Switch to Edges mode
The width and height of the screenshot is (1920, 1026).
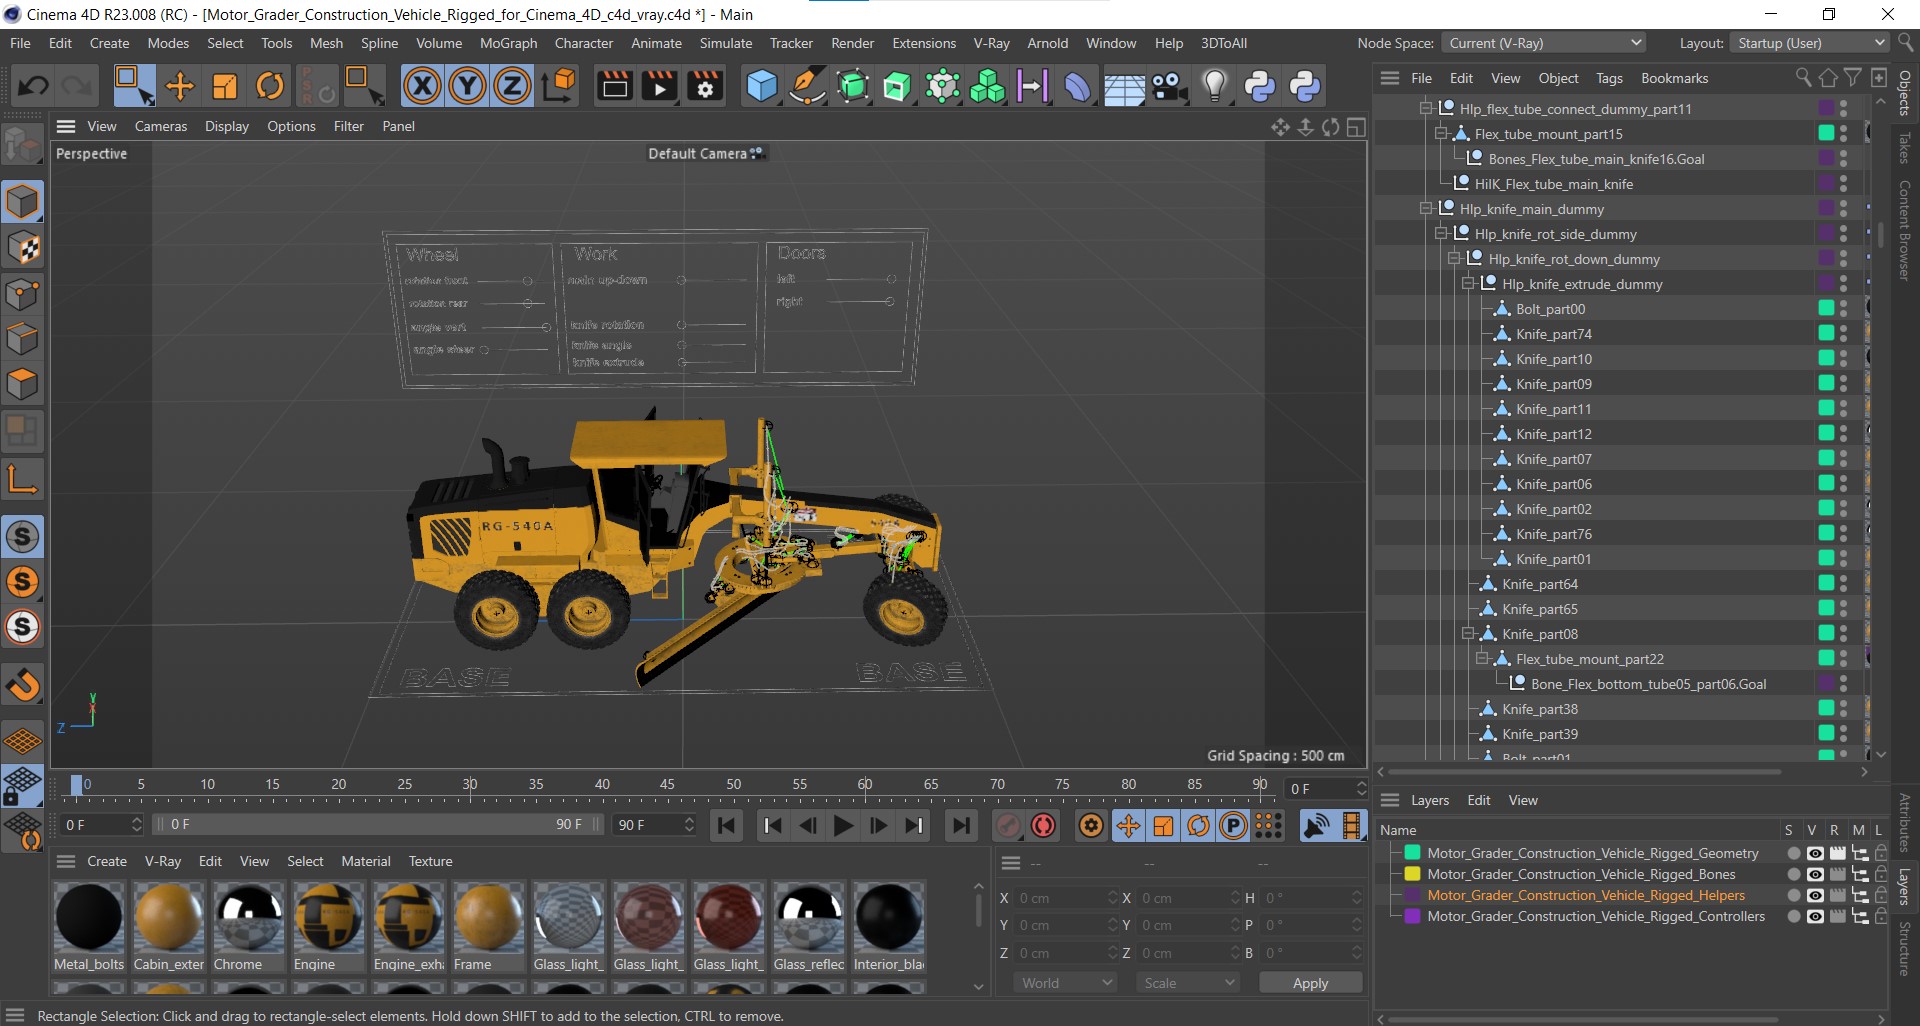(22, 339)
